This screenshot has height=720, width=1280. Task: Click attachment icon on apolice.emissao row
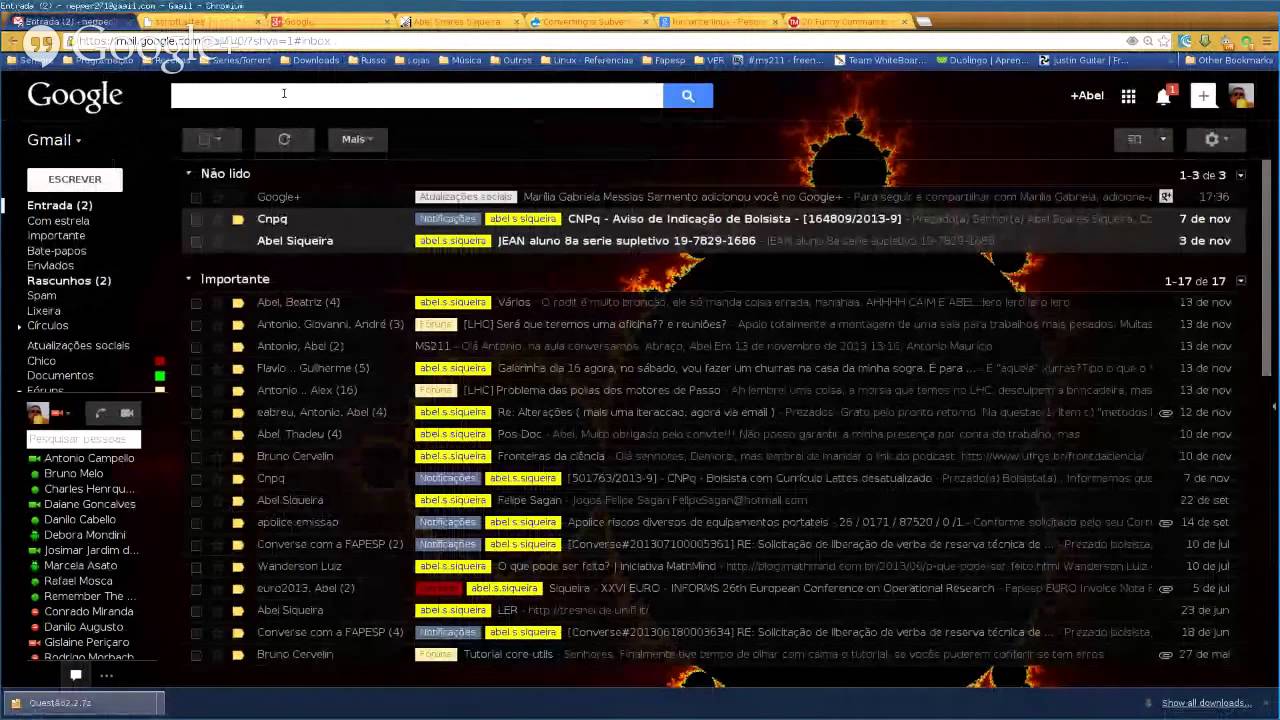point(1165,522)
